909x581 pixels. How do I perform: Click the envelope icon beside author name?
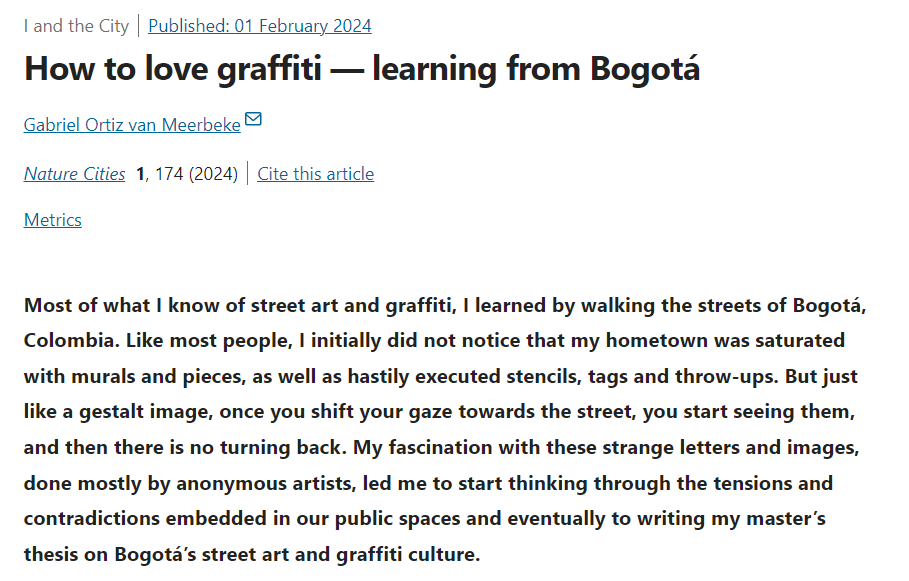coord(253,119)
